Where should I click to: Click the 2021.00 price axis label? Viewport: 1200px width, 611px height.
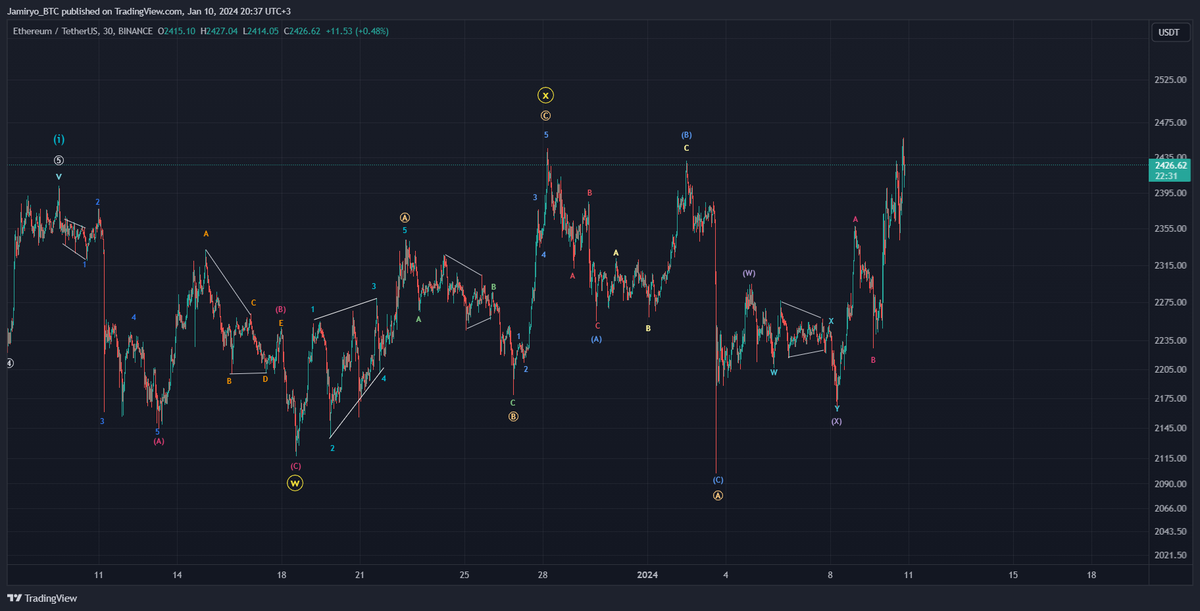[x=1169, y=555]
